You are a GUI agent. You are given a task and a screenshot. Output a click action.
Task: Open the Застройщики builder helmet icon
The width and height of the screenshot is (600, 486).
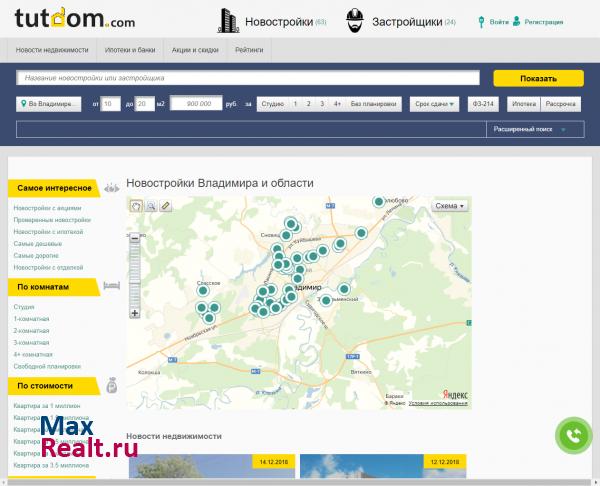[x=355, y=21]
